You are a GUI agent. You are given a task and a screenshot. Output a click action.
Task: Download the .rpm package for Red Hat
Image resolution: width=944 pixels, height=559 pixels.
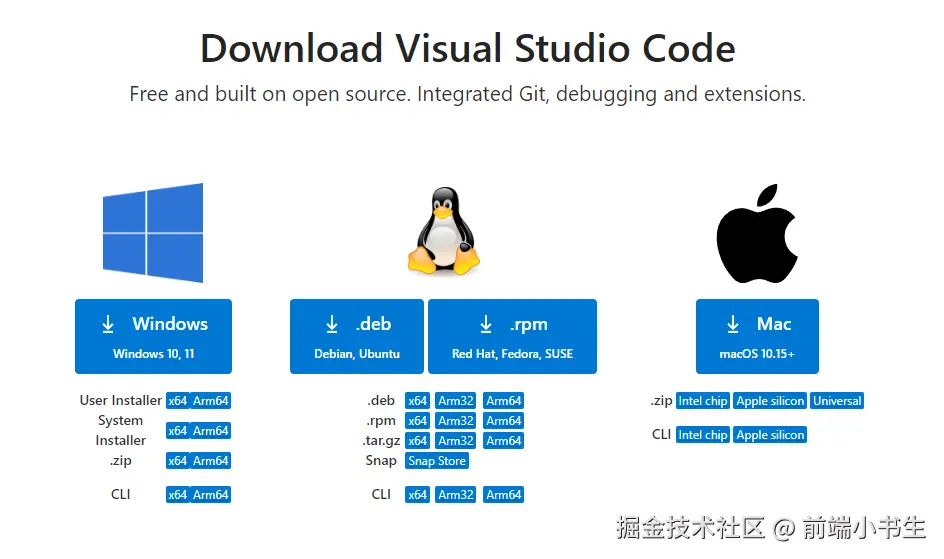(512, 336)
